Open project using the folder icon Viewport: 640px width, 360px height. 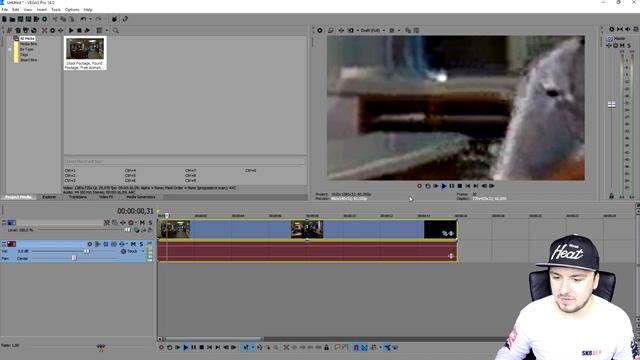click(12, 19)
